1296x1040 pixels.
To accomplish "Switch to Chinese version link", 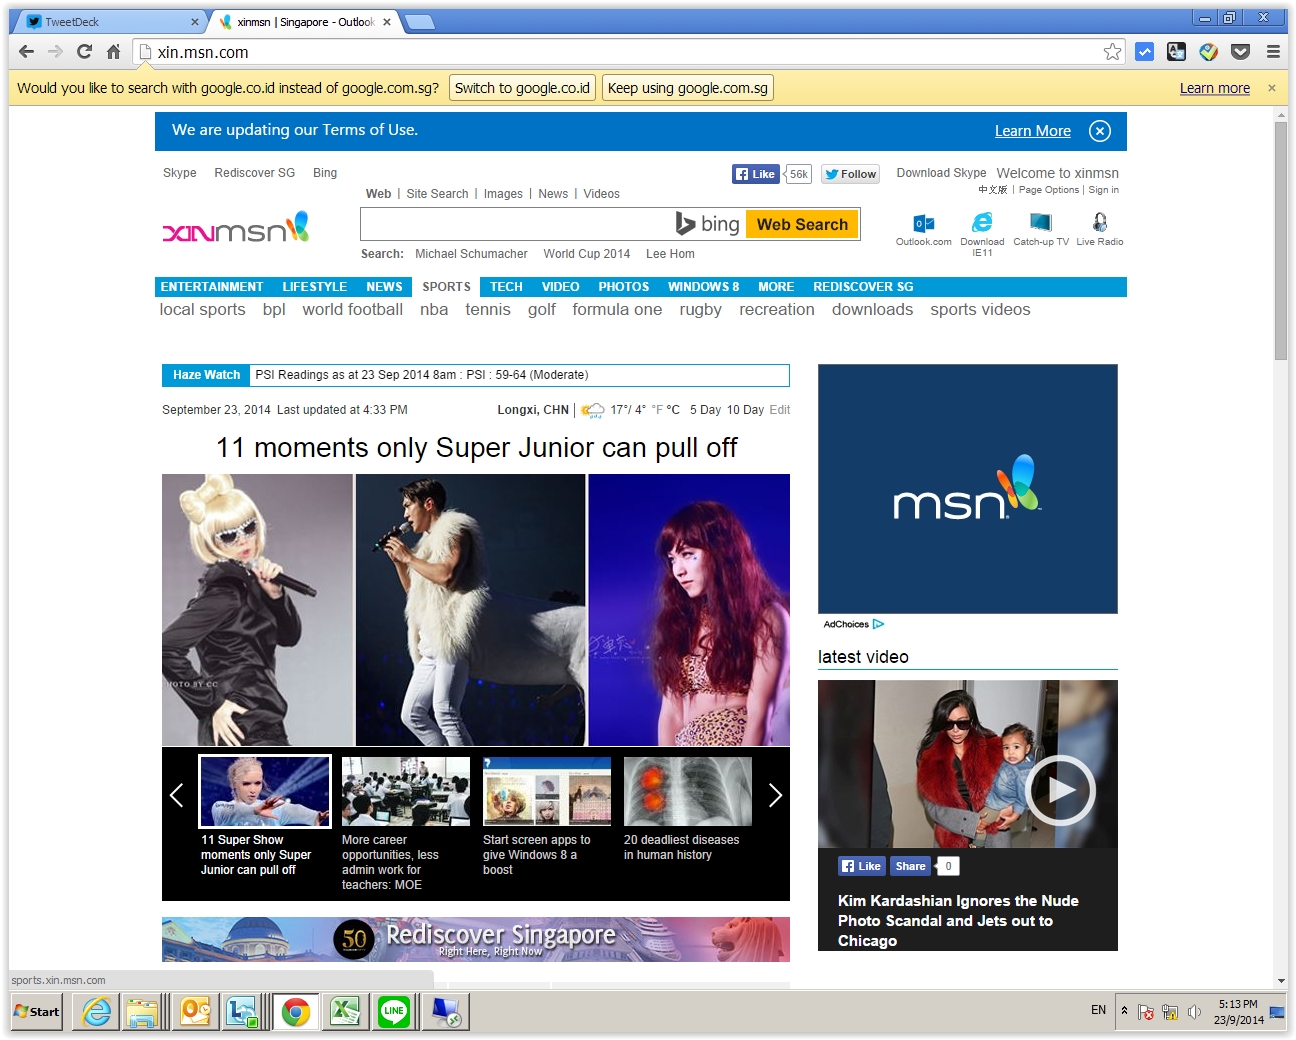I will (993, 190).
